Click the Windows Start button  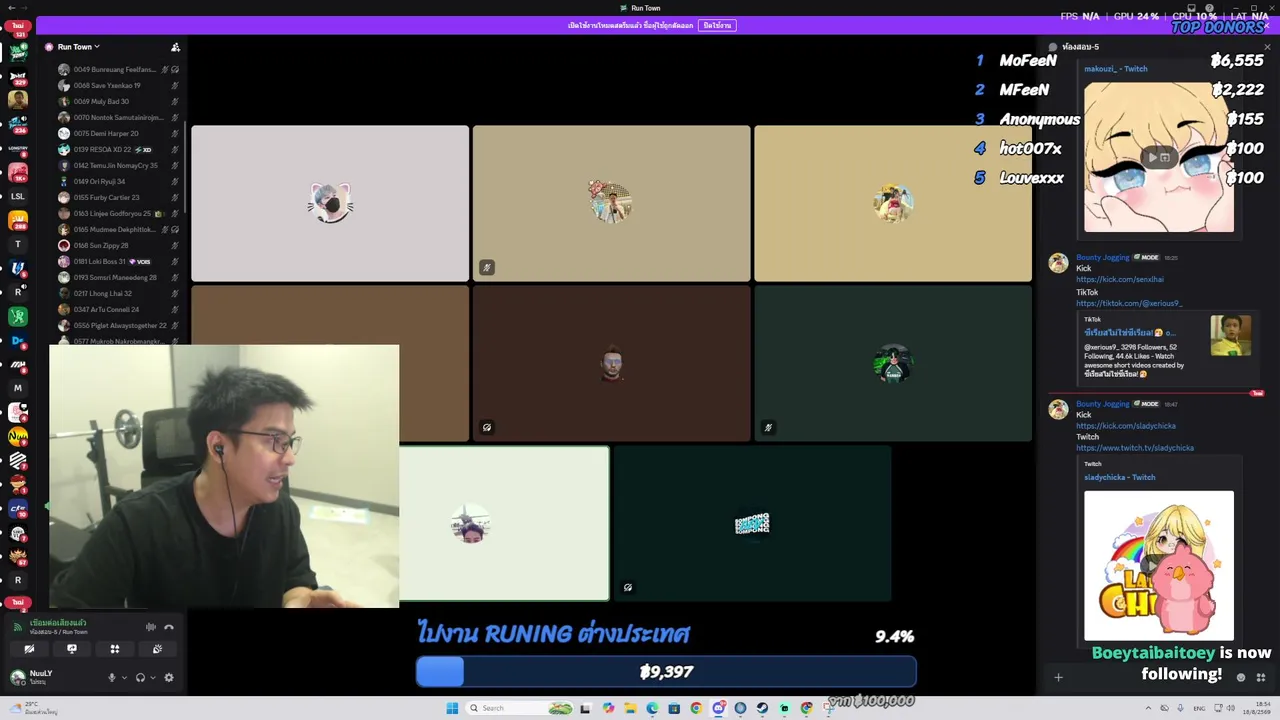coord(452,708)
